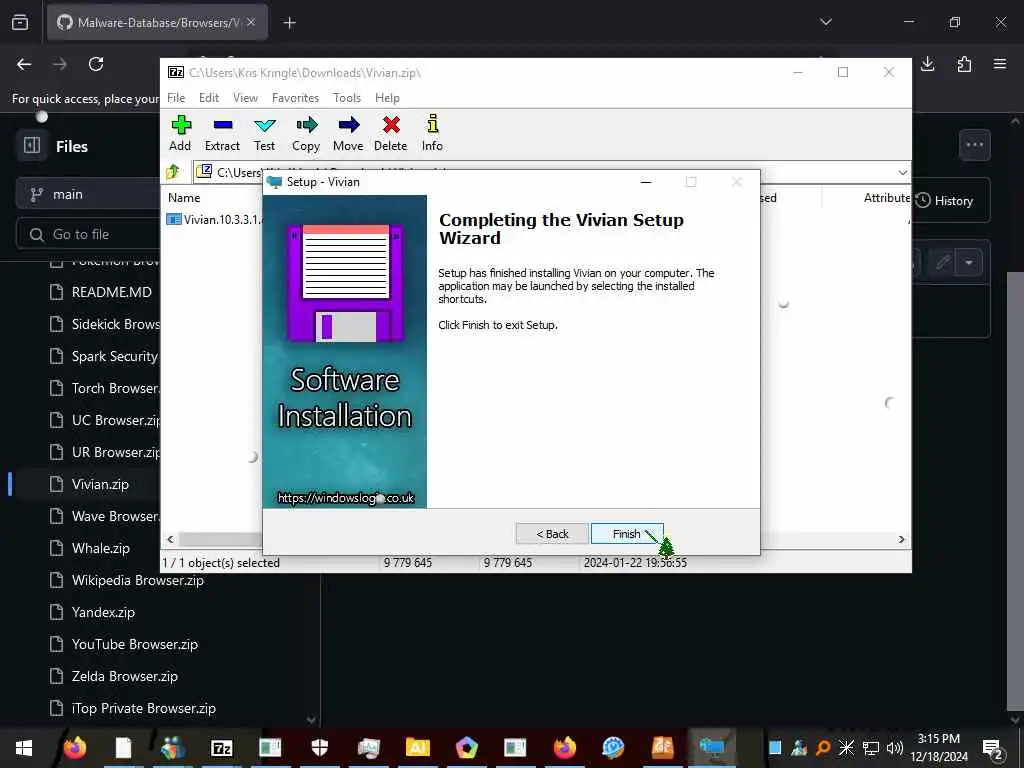Open the browser extensions icon
The height and width of the screenshot is (768, 1024).
point(964,64)
